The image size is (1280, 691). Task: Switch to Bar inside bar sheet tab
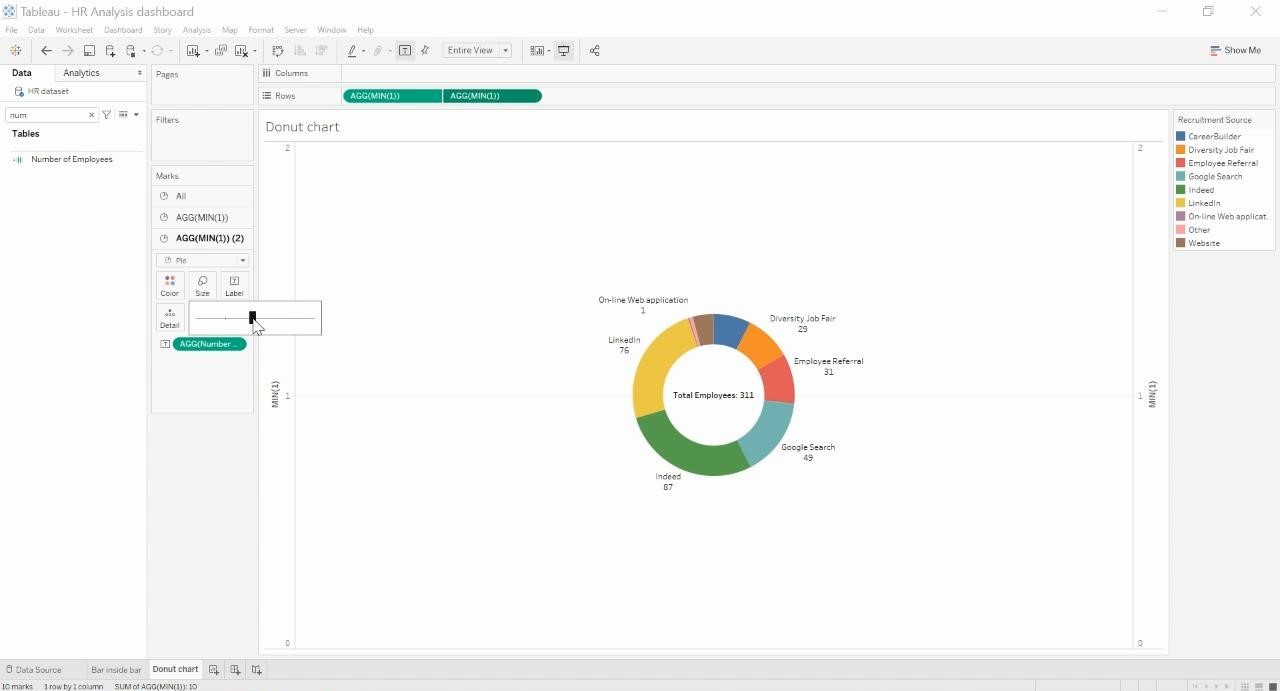pyautogui.click(x=116, y=670)
